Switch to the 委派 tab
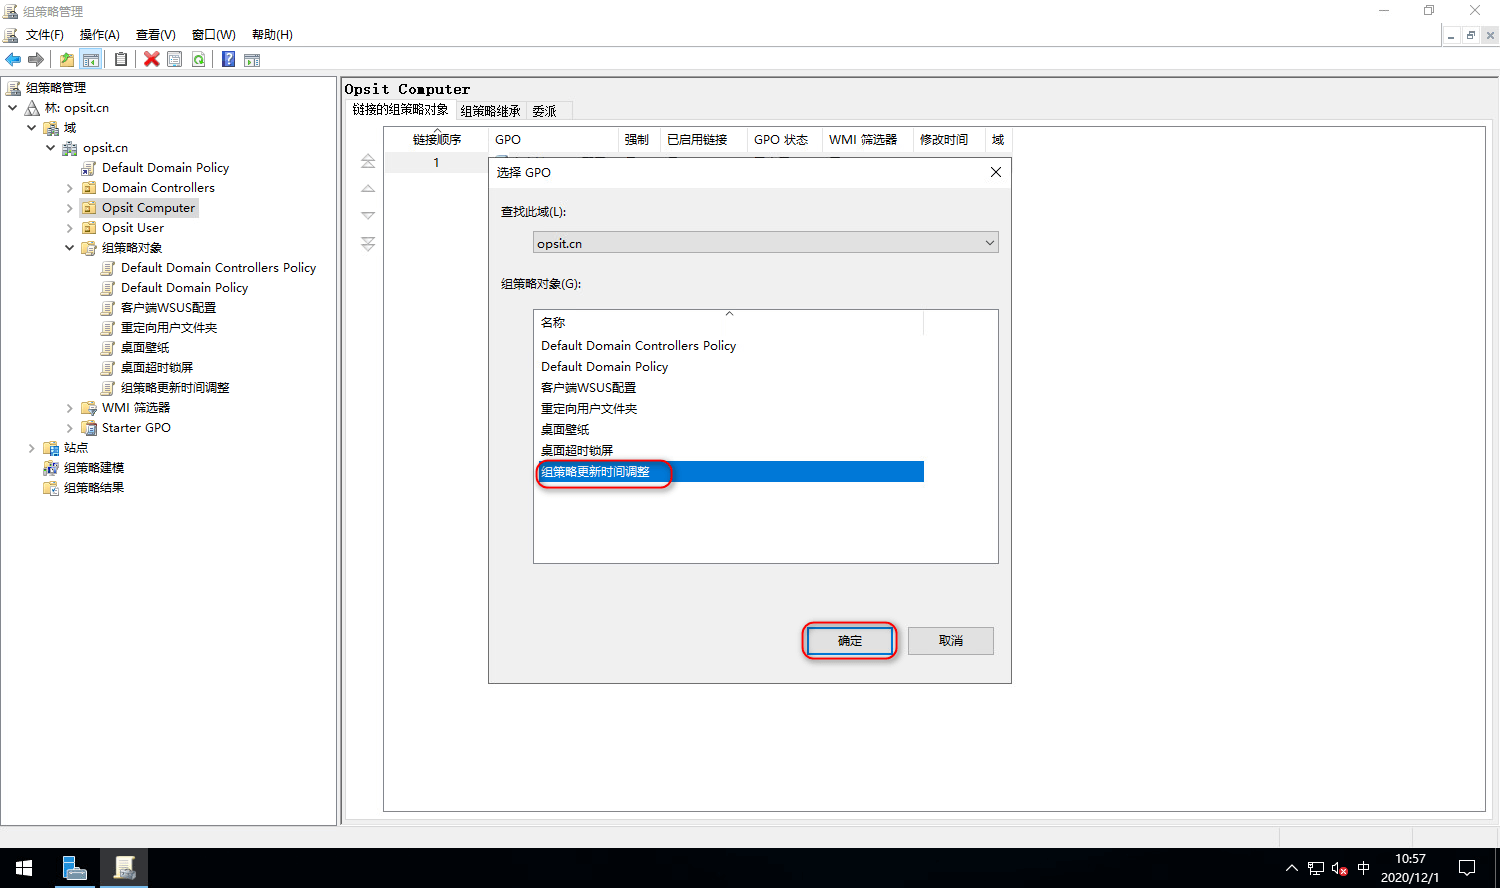Image resolution: width=1500 pixels, height=888 pixels. point(545,111)
